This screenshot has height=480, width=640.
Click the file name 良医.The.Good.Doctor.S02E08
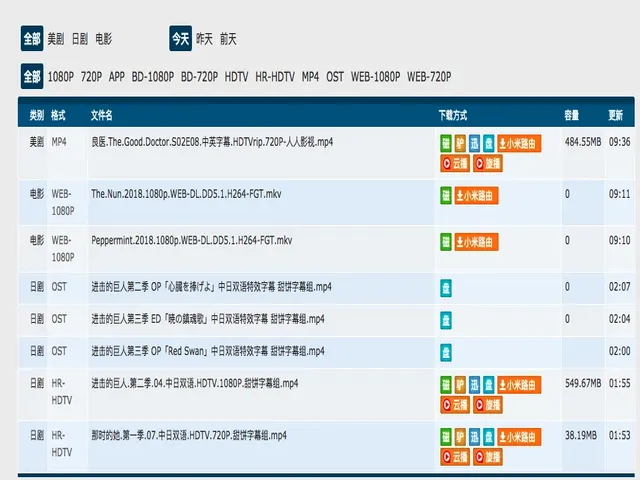(212, 142)
